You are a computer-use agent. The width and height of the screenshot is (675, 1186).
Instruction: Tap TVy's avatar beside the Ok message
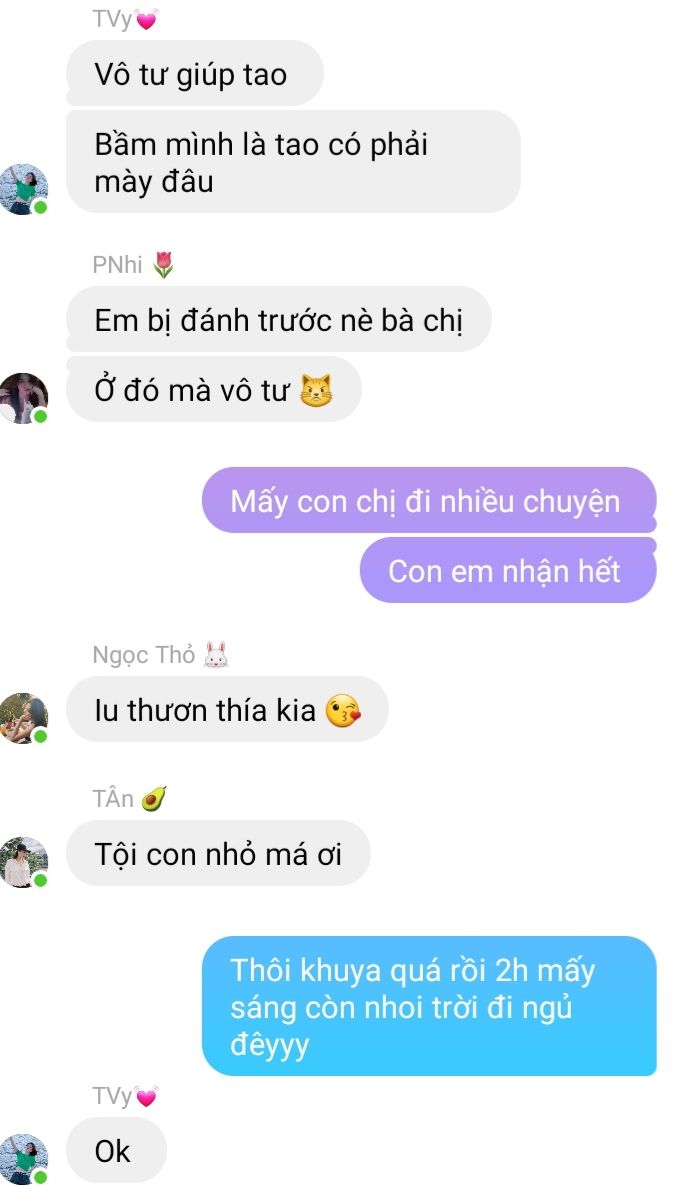coord(23,1160)
